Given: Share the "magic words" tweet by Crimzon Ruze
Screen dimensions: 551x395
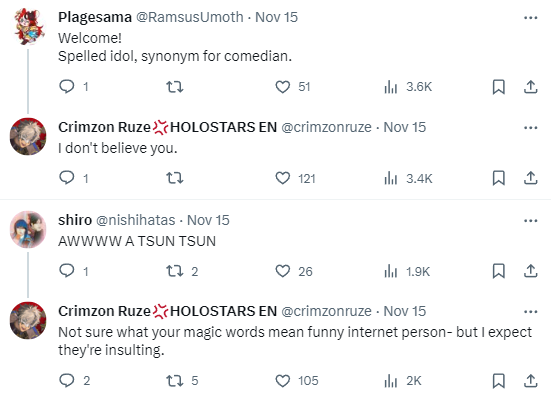Looking at the screenshot, I should pyautogui.click(x=531, y=381).
